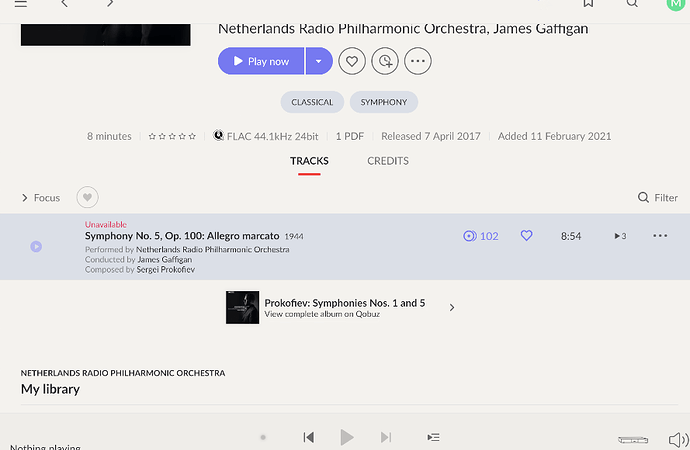Open the play queue icon
This screenshot has width=690, height=450.
pos(433,437)
